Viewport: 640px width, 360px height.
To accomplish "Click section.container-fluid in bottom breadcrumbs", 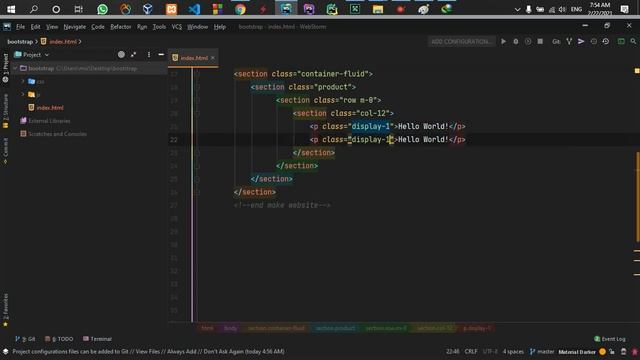I will point(276,328).
